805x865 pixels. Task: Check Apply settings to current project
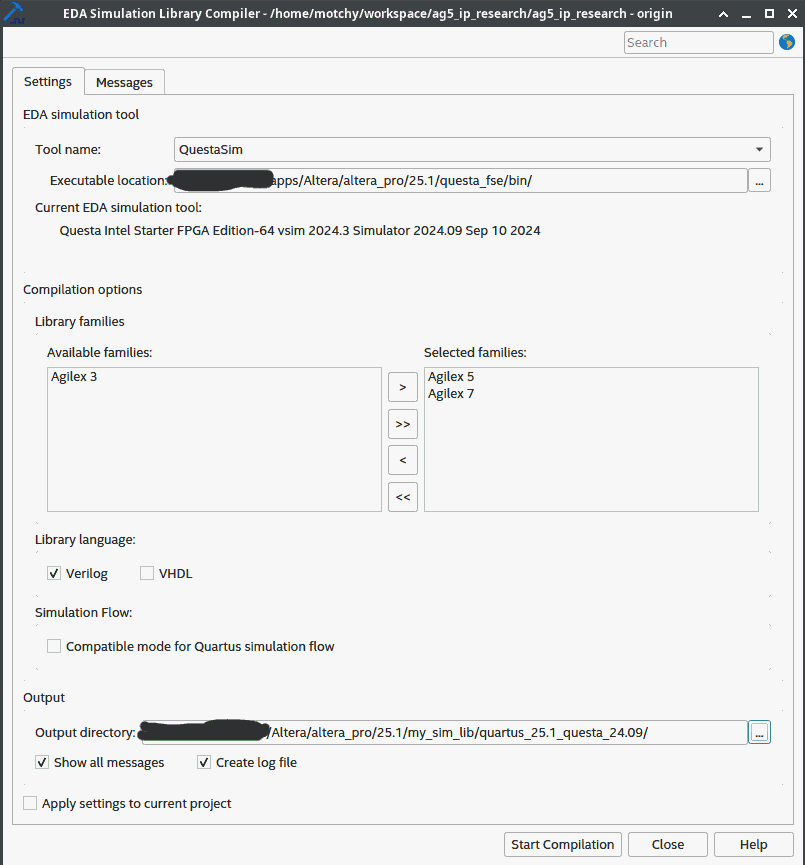tap(30, 803)
